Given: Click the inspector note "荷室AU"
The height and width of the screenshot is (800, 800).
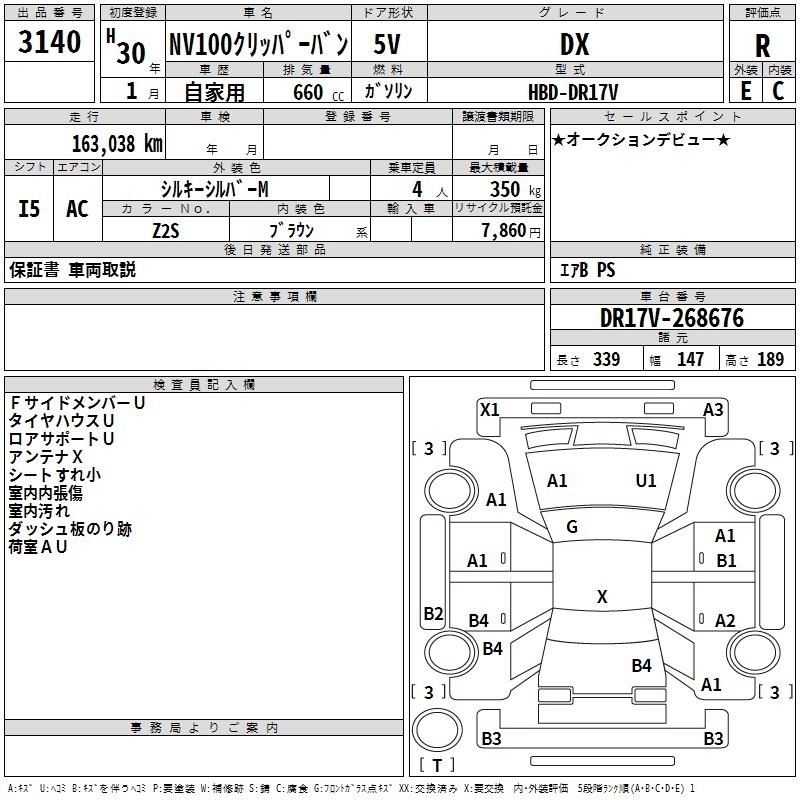Looking at the screenshot, I should 38,546.
